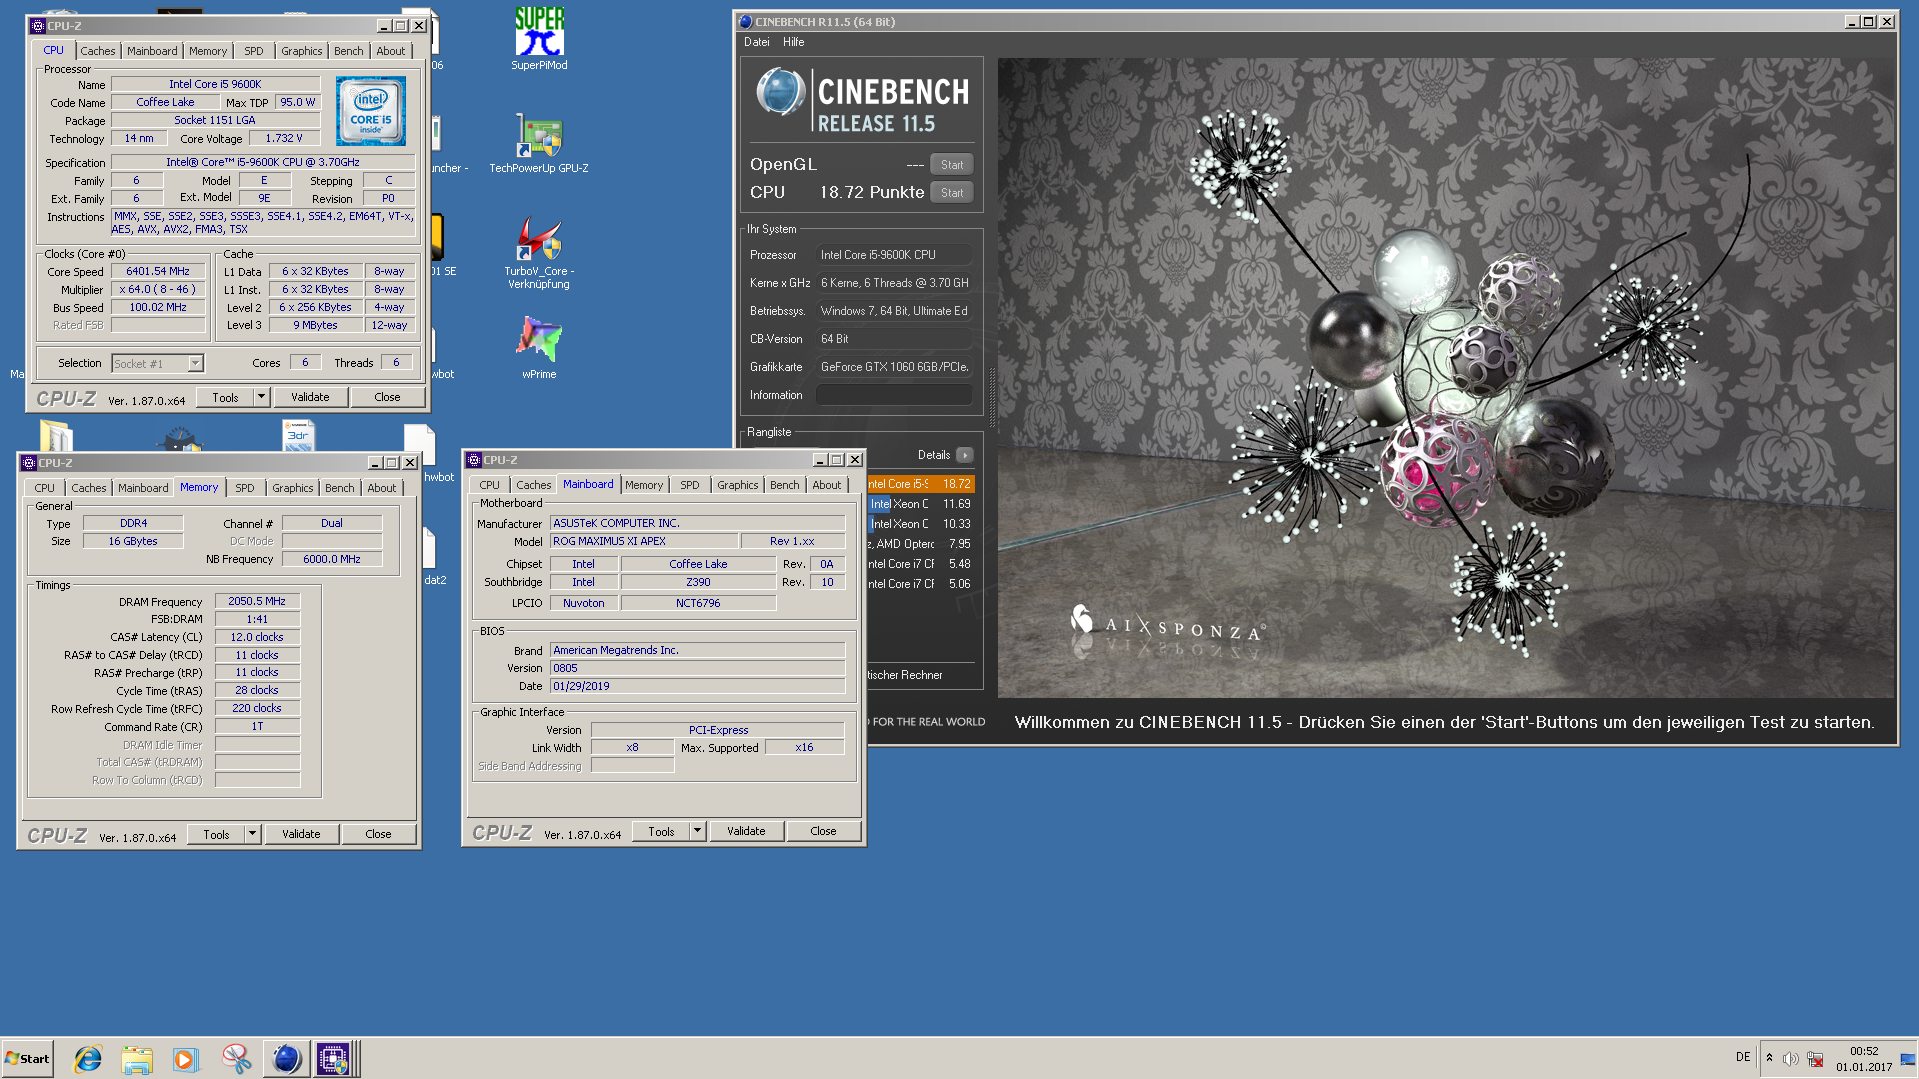1919x1079 pixels.
Task: Open the Bench tab in the CPU window
Action: [349, 51]
